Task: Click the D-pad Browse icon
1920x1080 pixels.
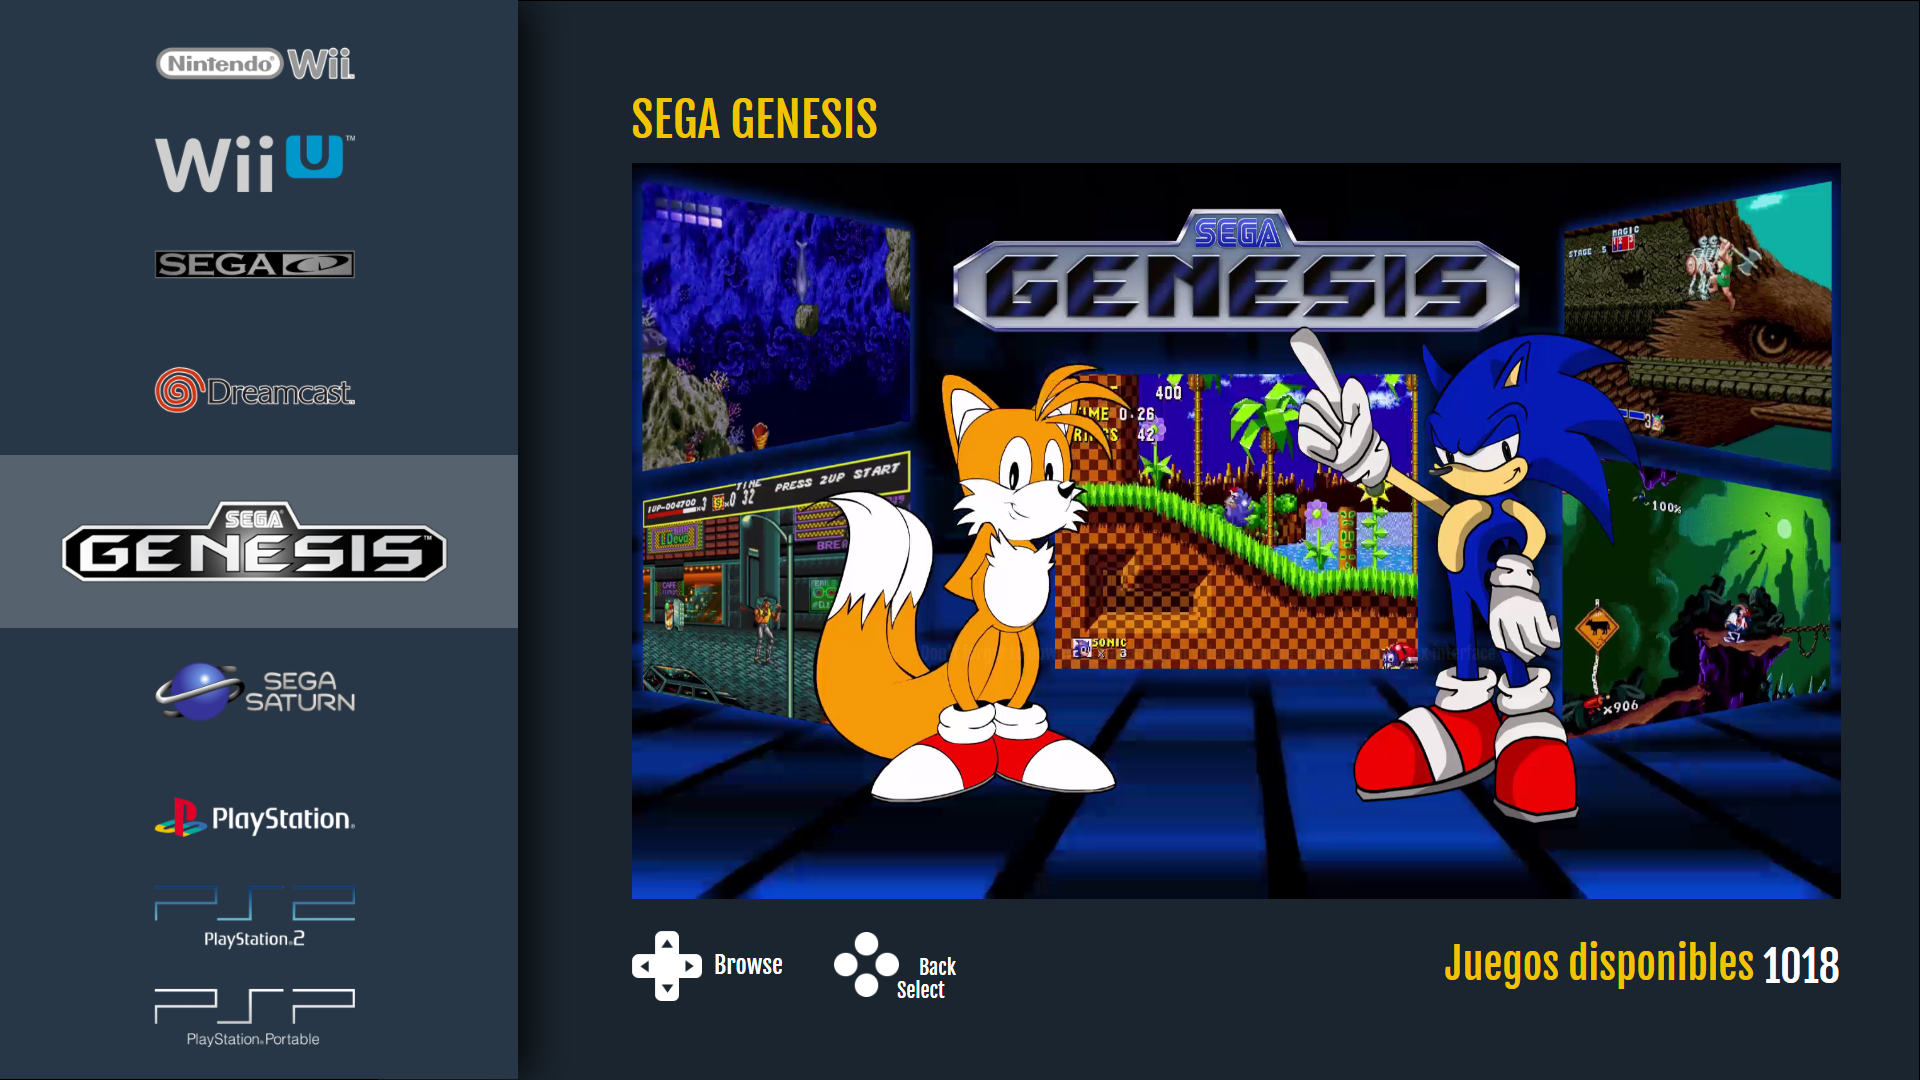Action: point(667,966)
